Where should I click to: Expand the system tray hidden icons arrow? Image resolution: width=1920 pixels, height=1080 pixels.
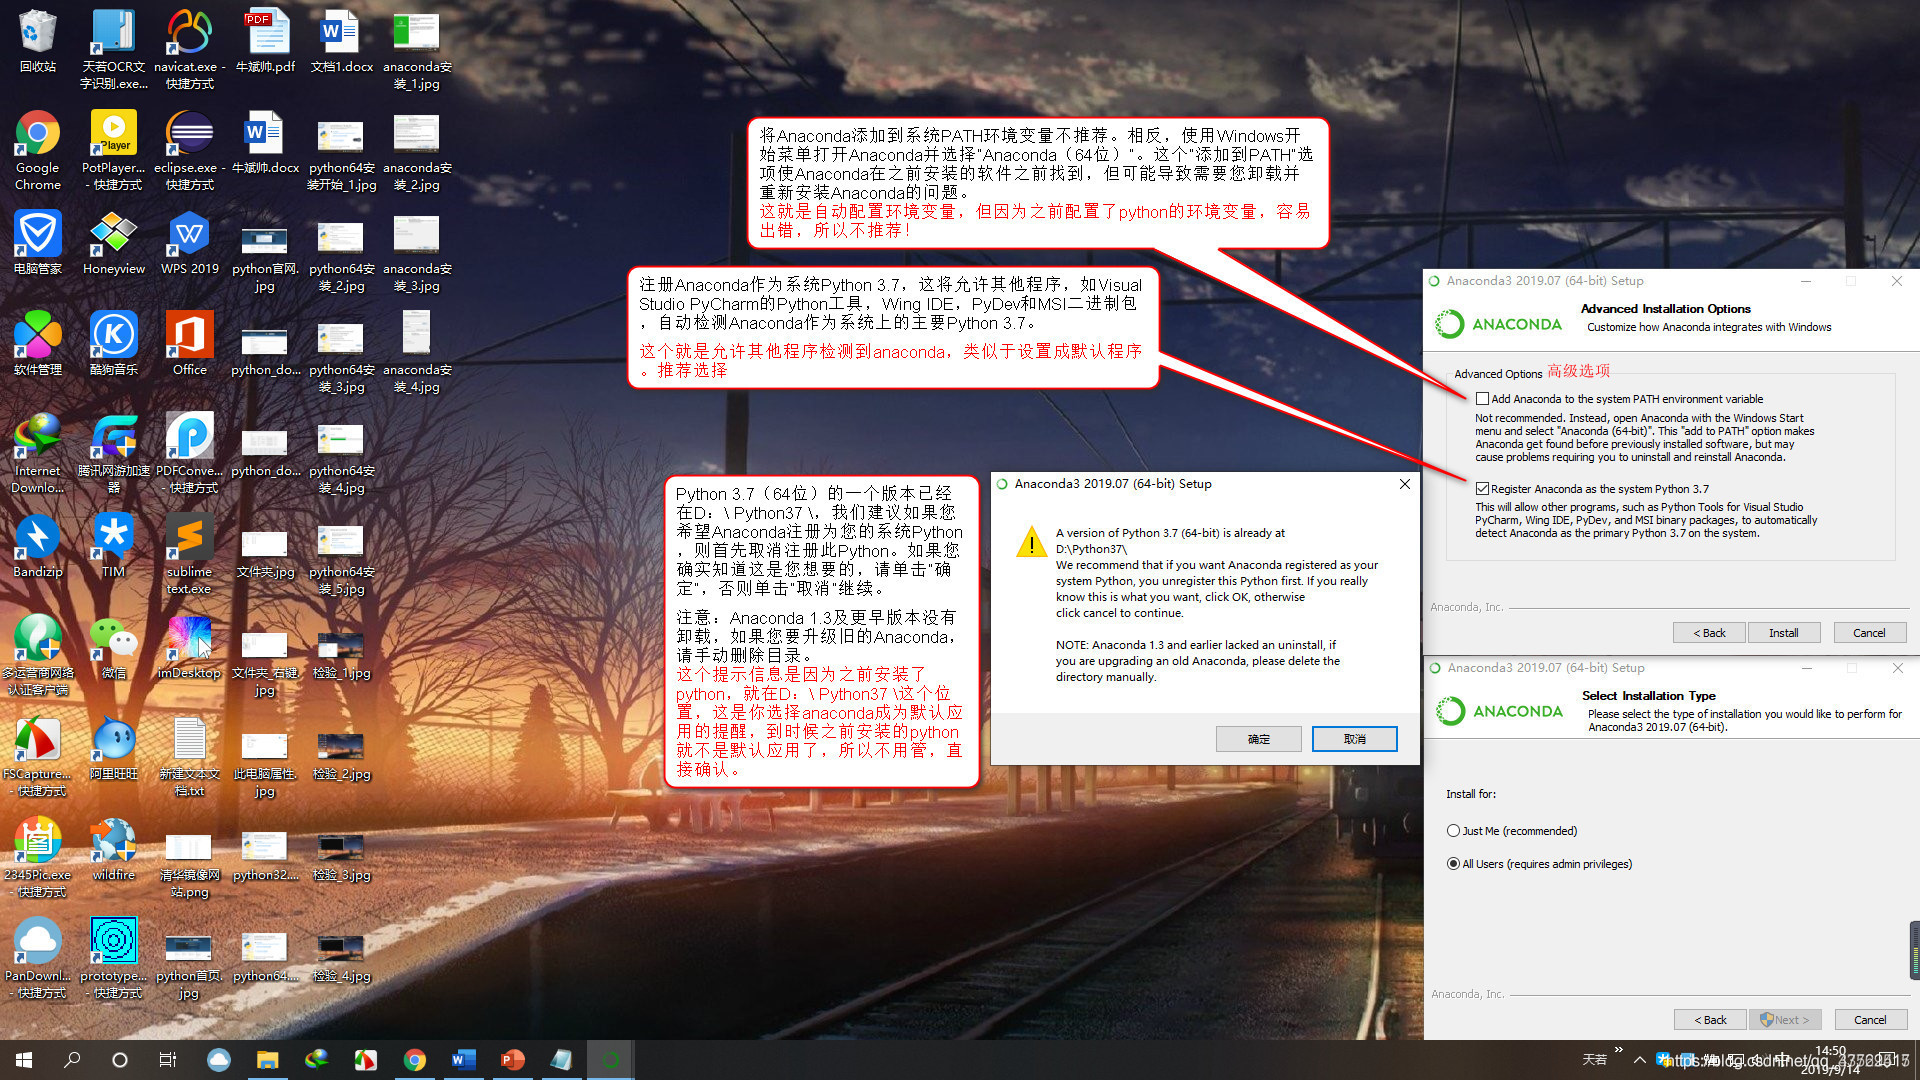pyautogui.click(x=1639, y=1060)
